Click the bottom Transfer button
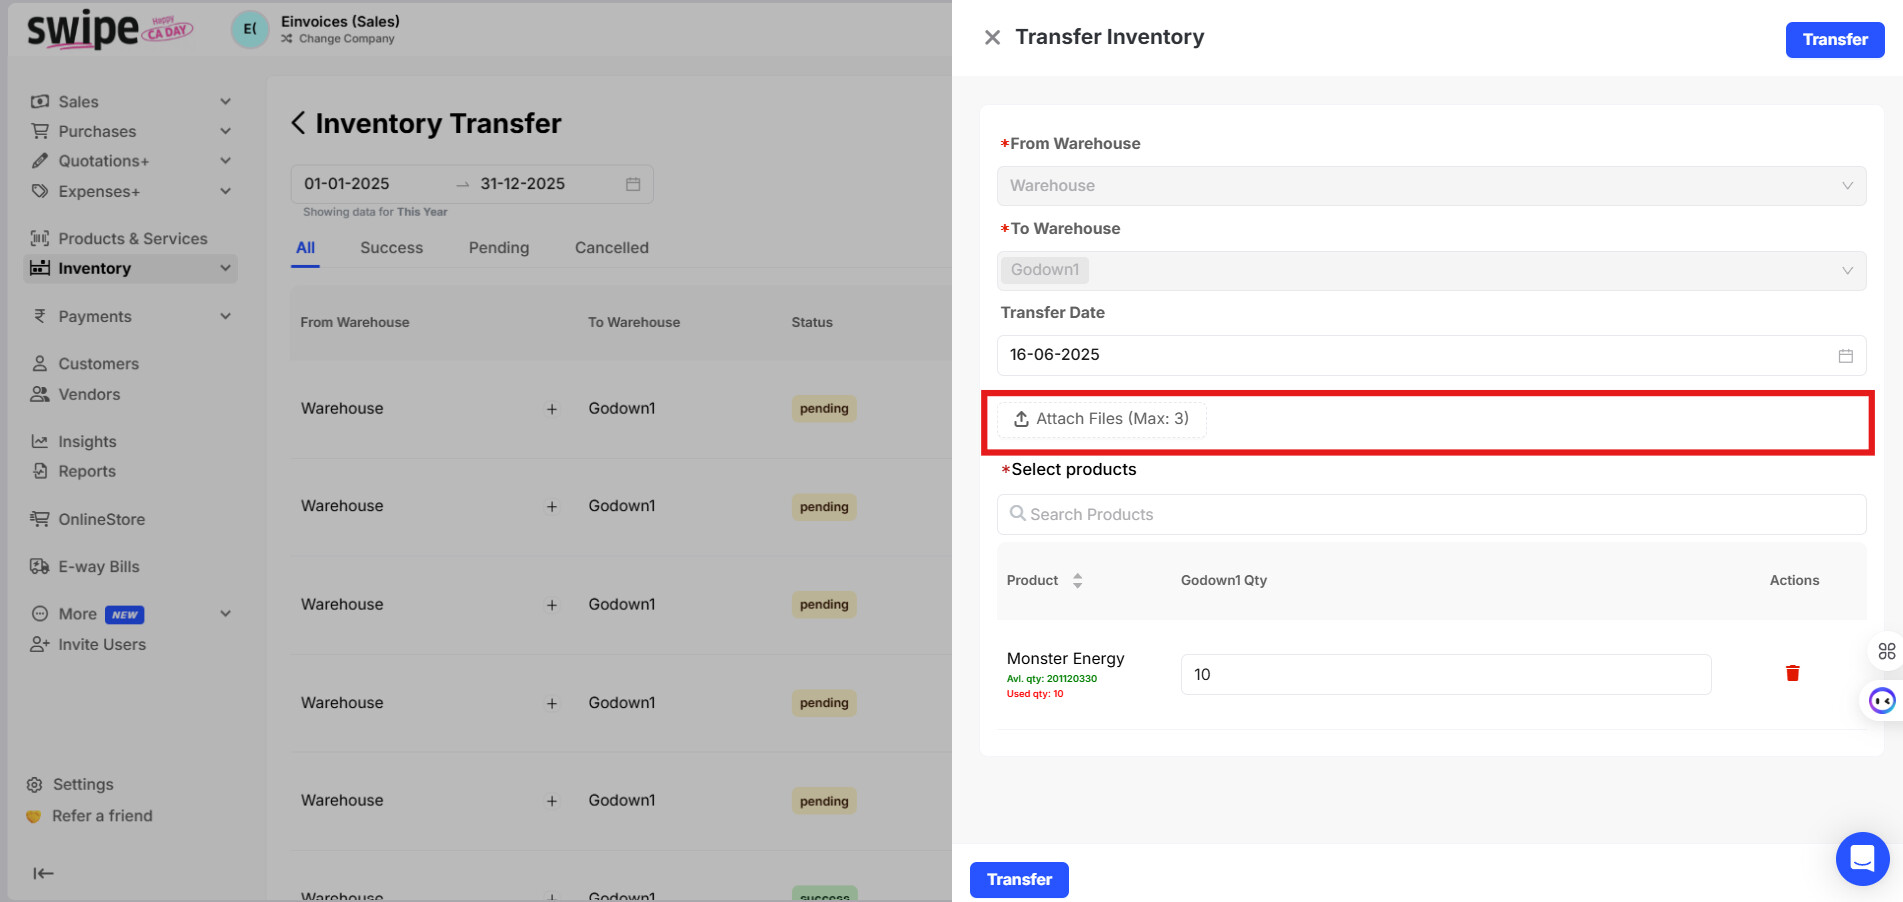This screenshot has height=902, width=1903. (1019, 880)
